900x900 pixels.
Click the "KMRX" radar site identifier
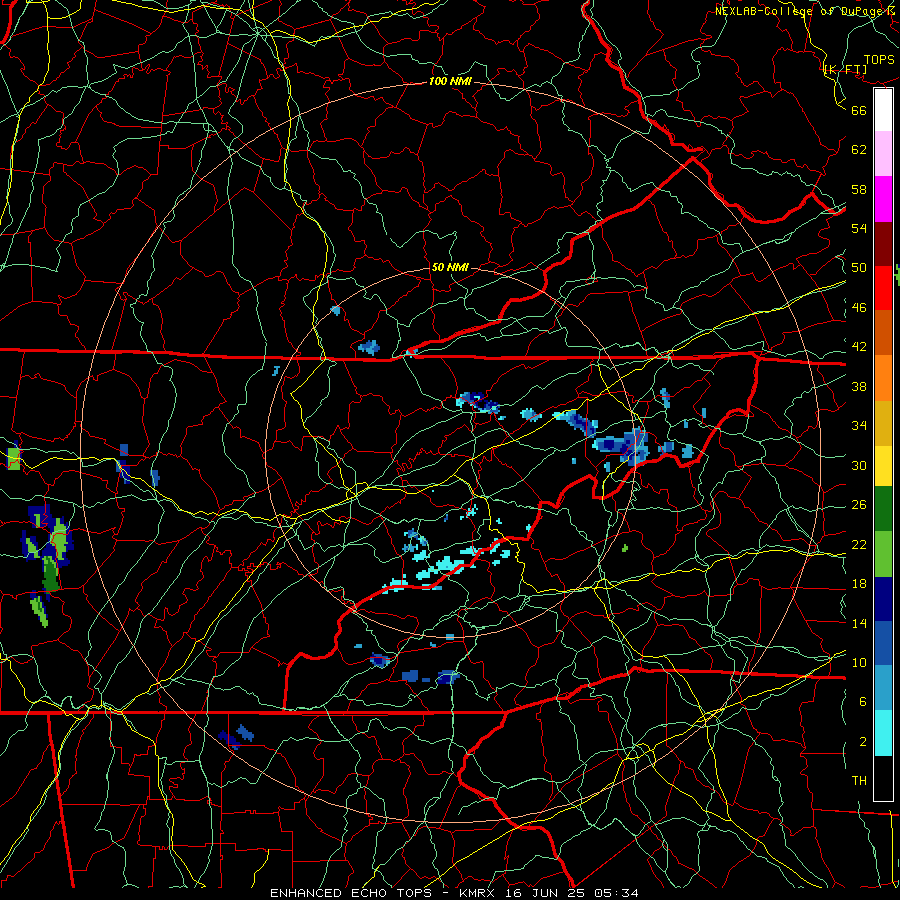click(479, 893)
